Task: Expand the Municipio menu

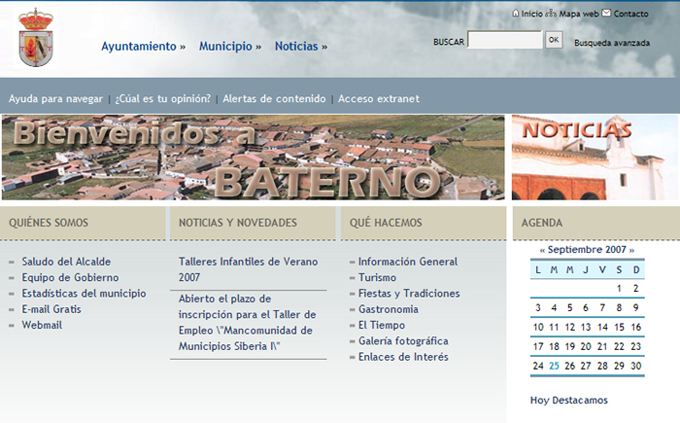Action: [x=230, y=46]
